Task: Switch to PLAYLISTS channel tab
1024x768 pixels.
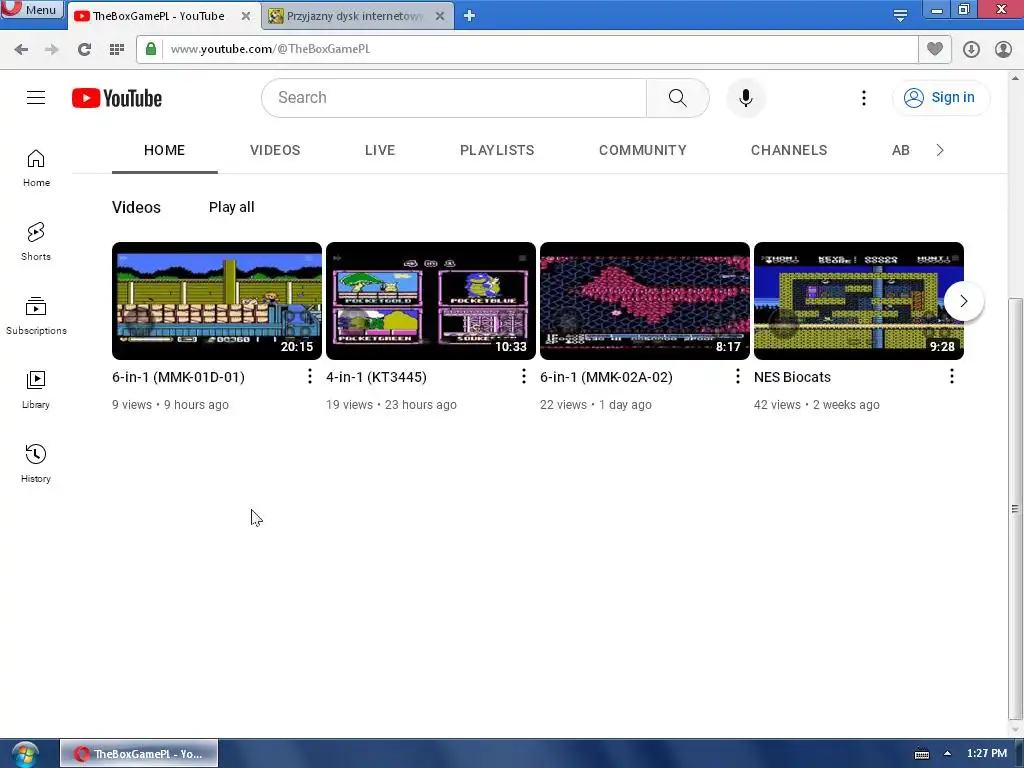Action: pos(497,150)
